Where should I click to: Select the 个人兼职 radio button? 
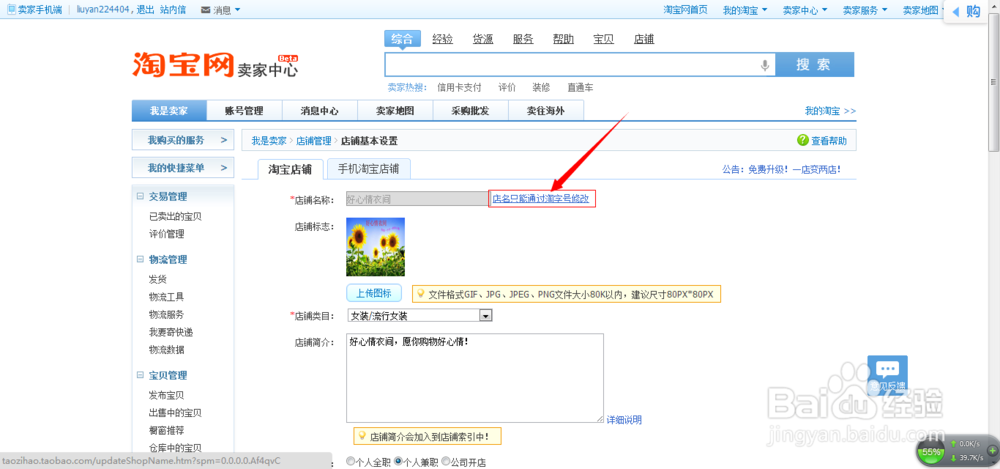(x=398, y=461)
